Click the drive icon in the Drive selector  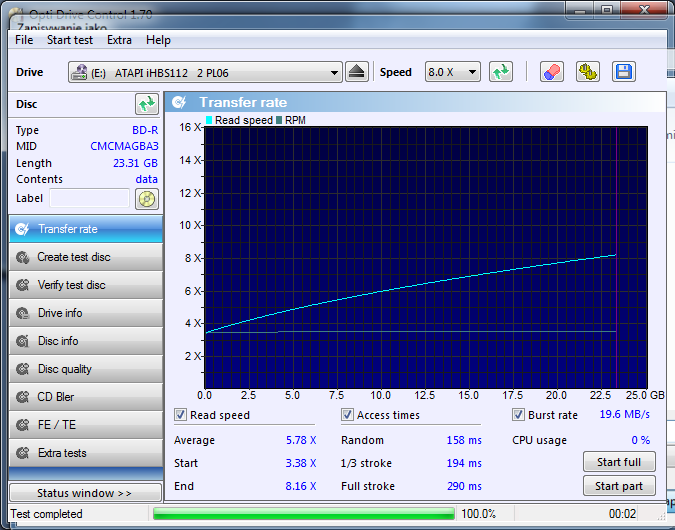(79, 72)
